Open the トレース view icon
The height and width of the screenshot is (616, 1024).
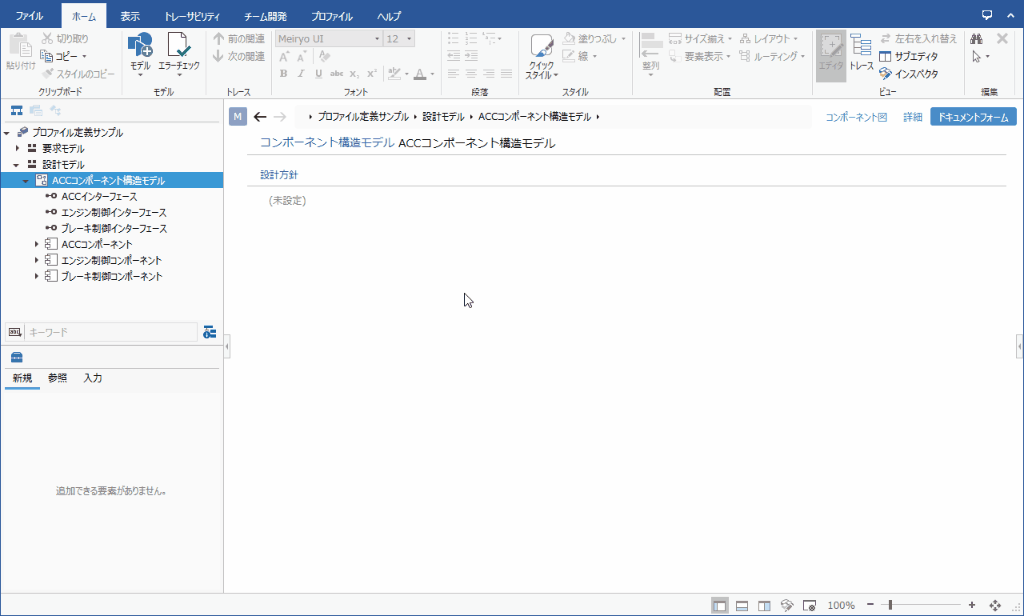(x=861, y=53)
